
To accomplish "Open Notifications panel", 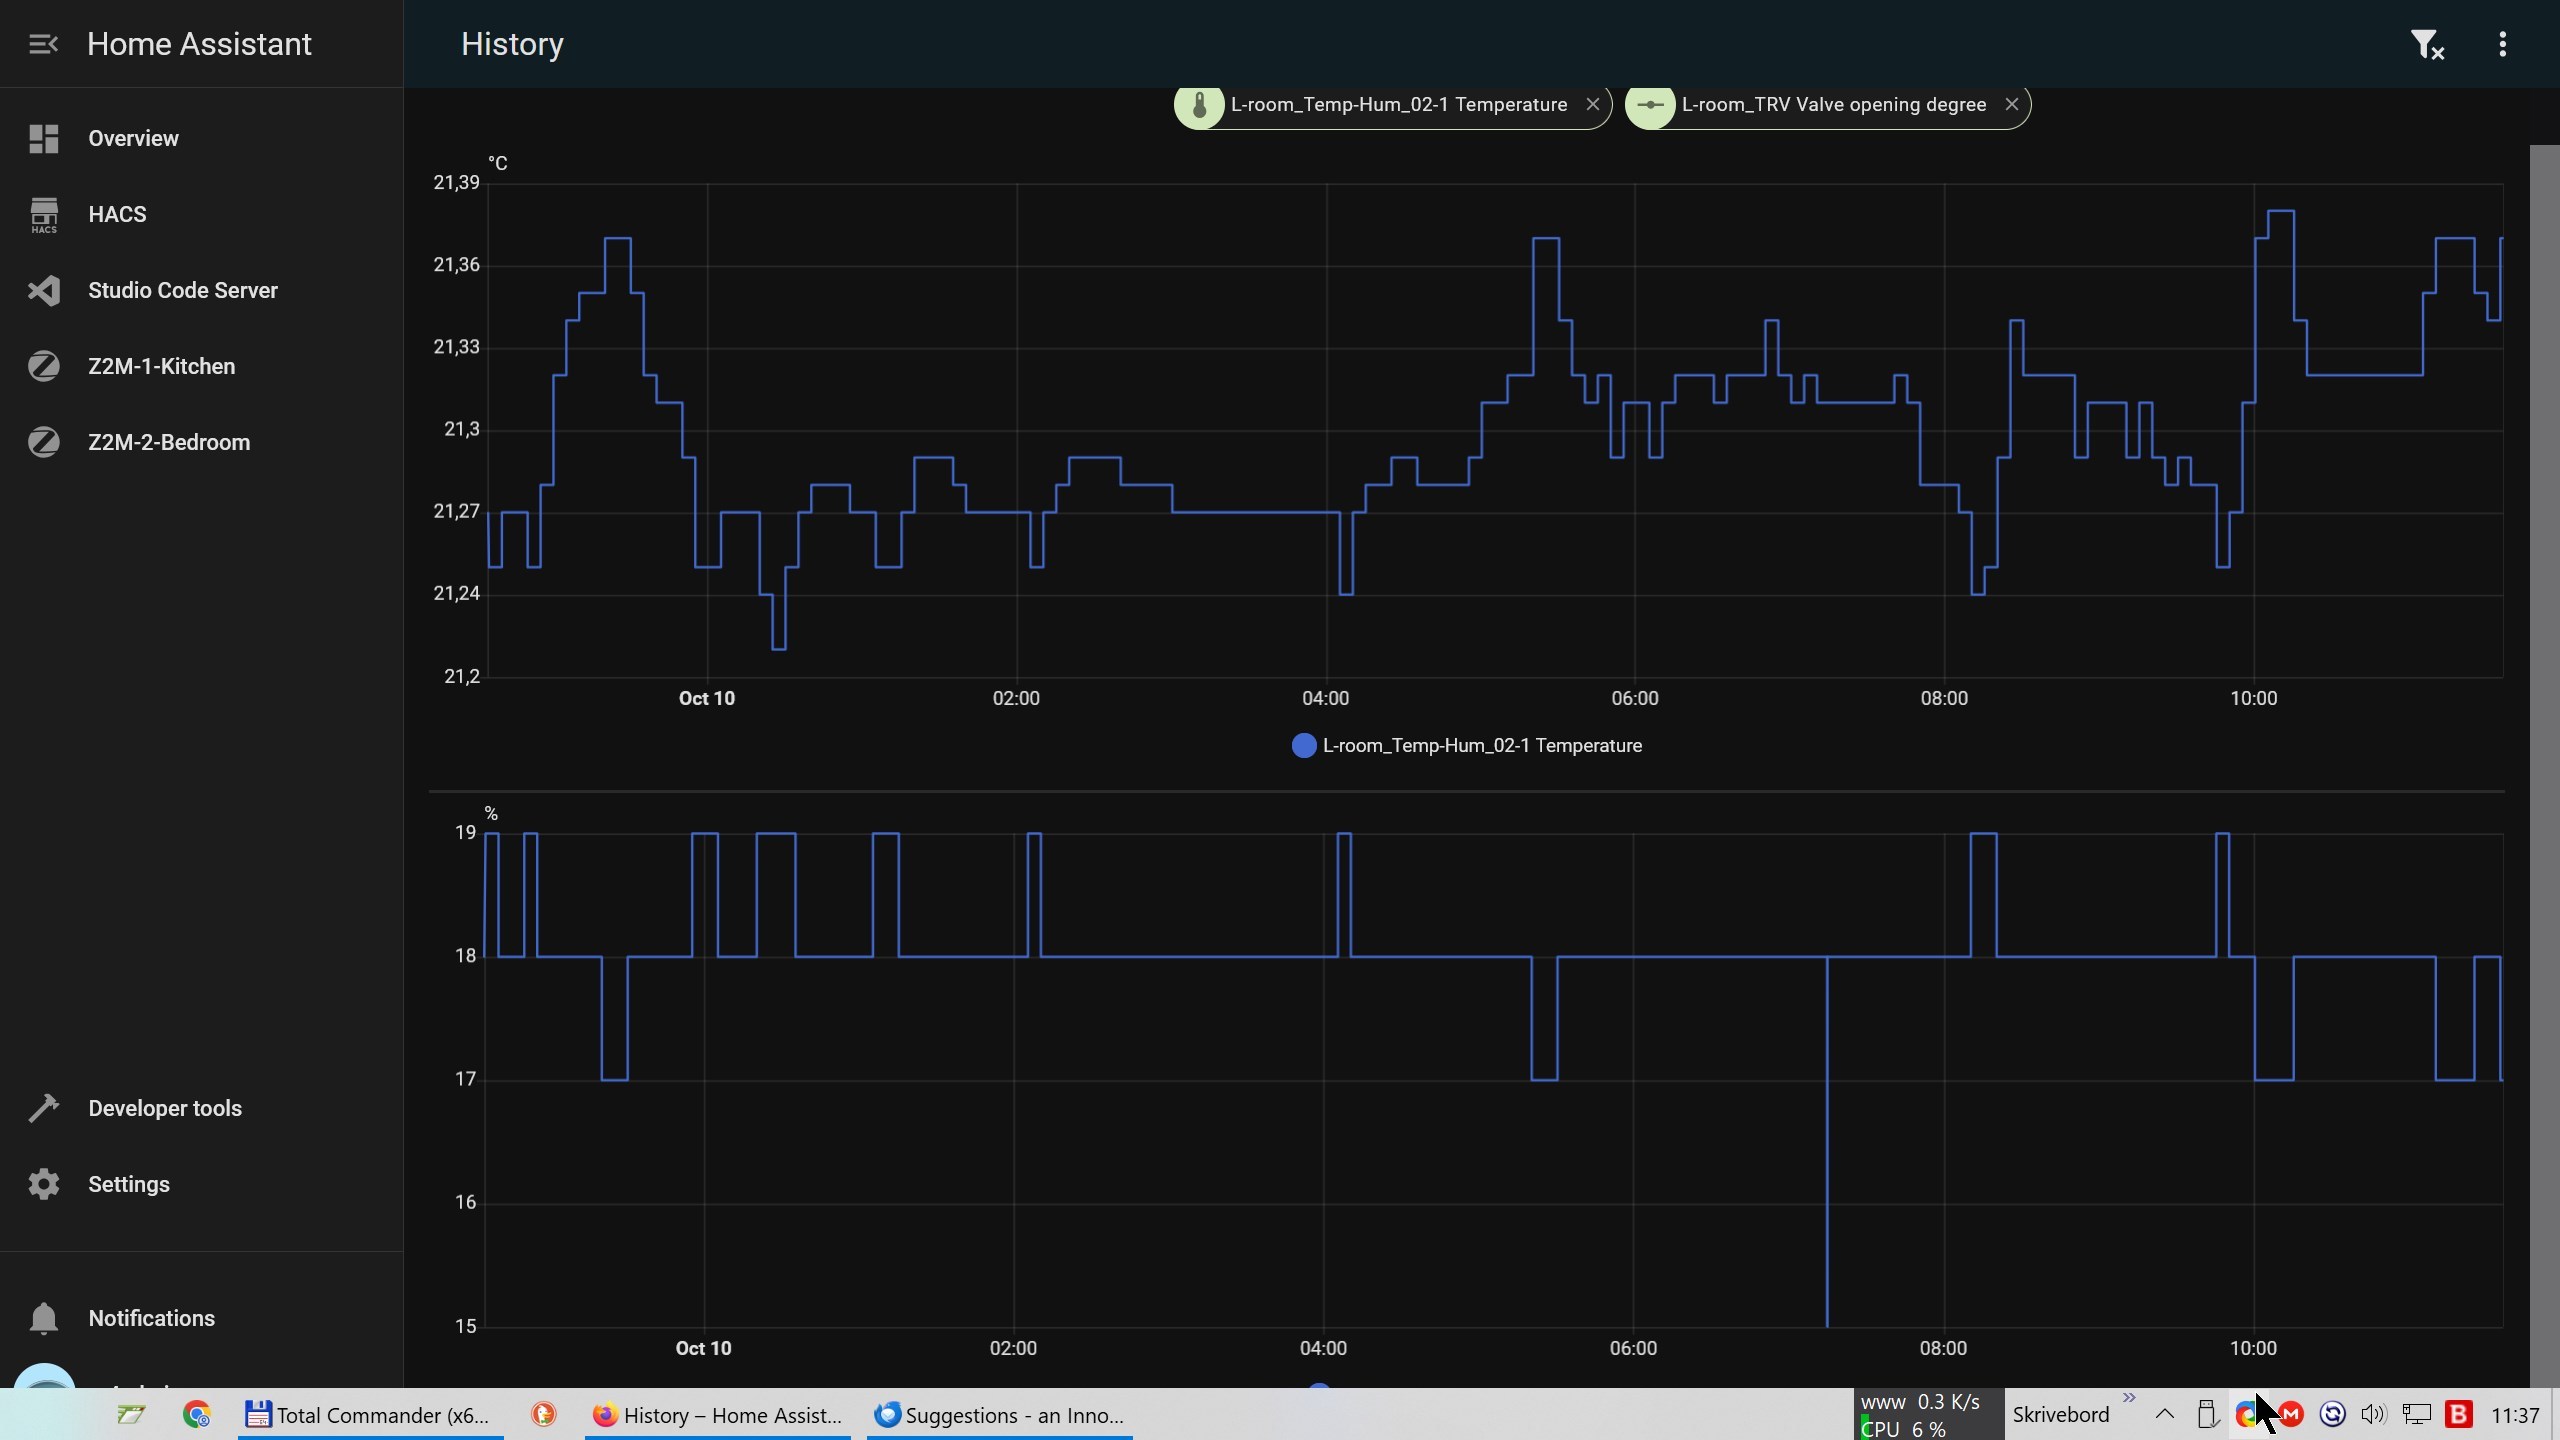I will [151, 1318].
